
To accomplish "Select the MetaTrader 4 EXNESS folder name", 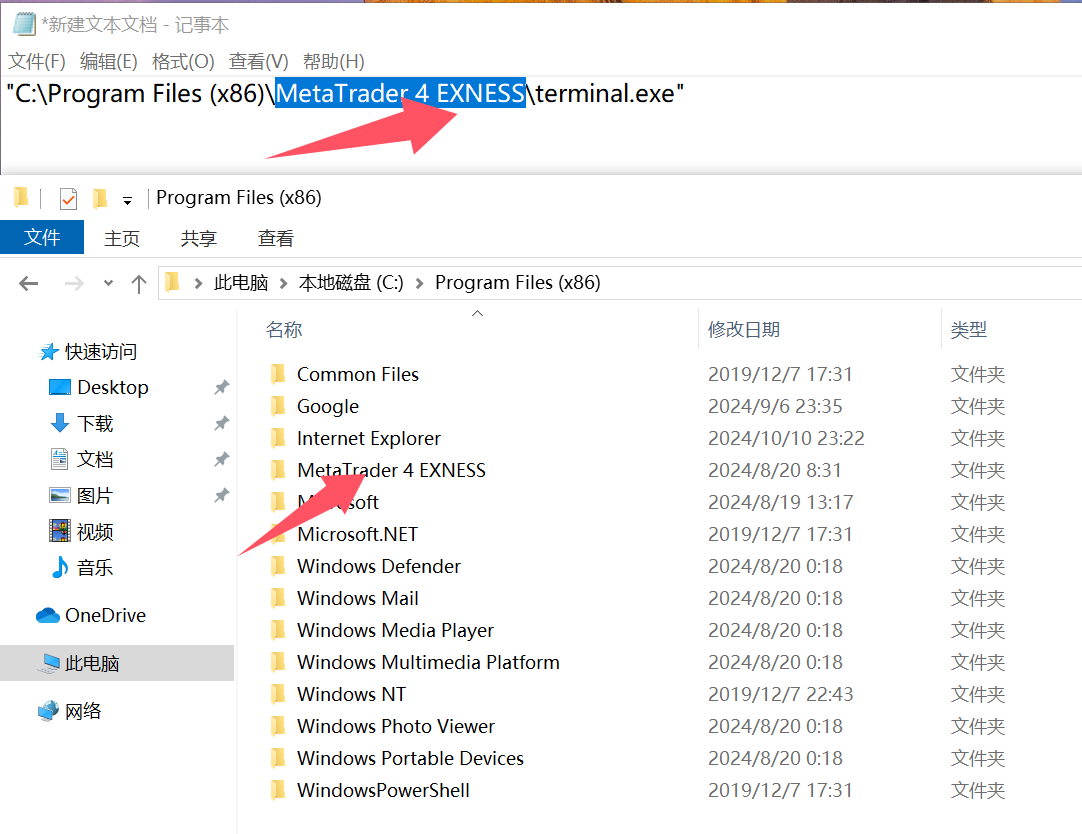I will click(x=391, y=470).
